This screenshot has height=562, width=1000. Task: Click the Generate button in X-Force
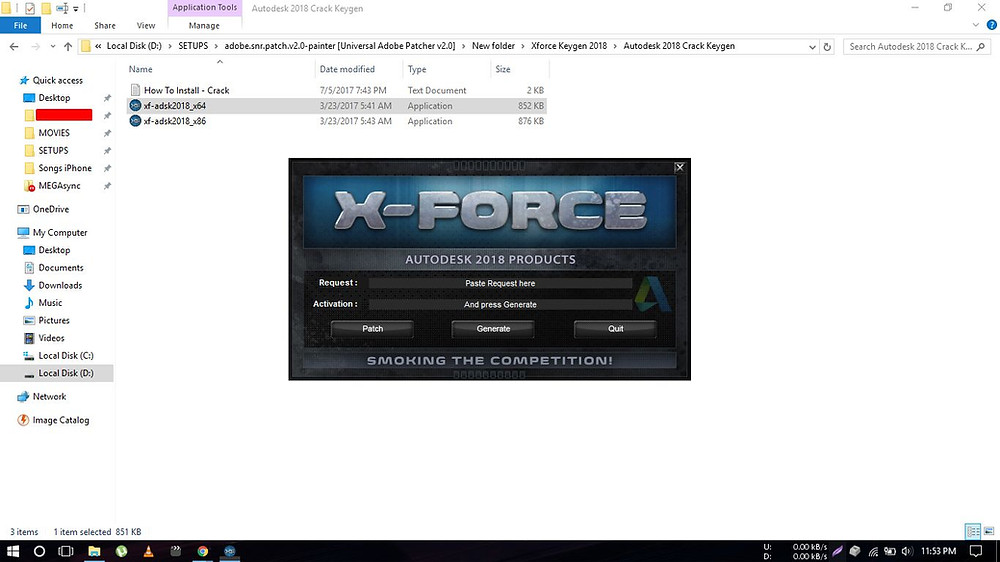click(x=493, y=329)
